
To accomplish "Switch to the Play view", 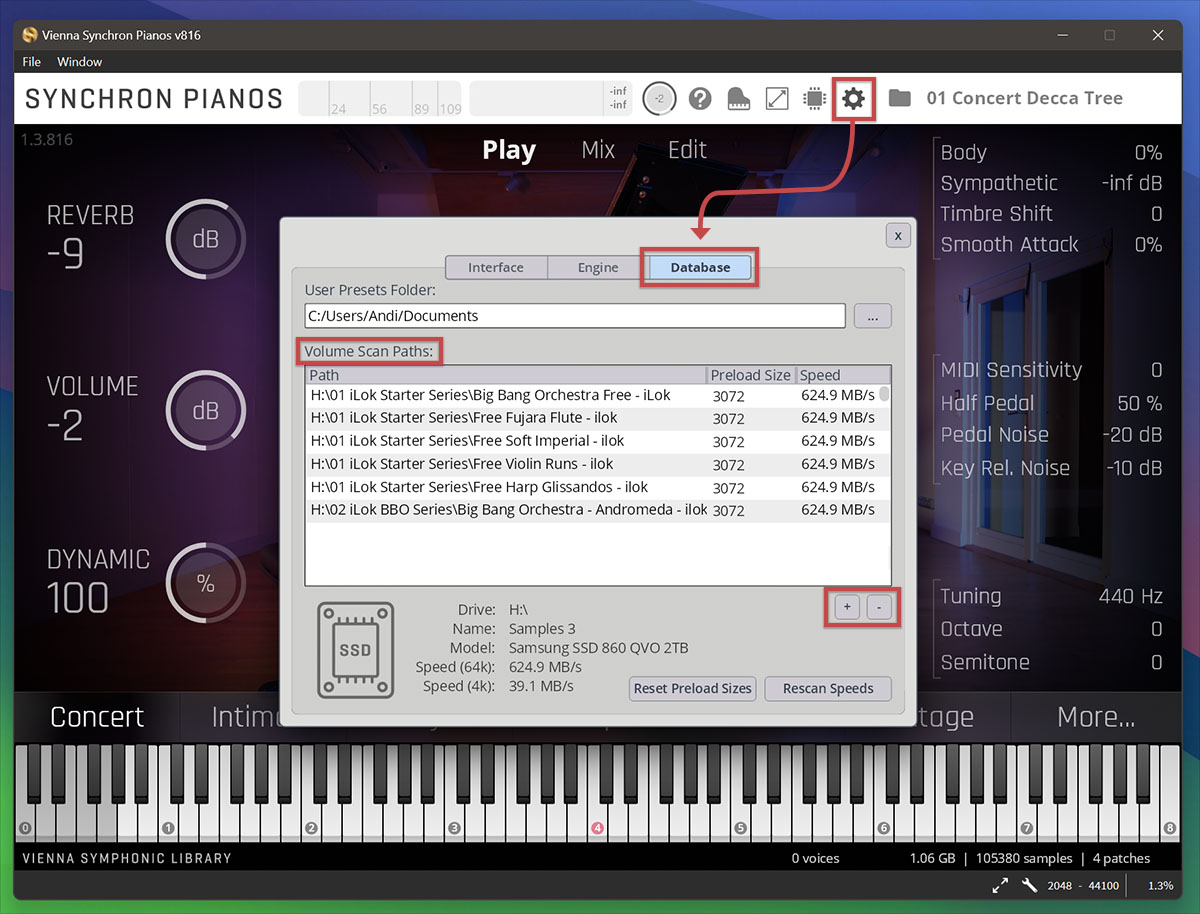I will tap(509, 150).
